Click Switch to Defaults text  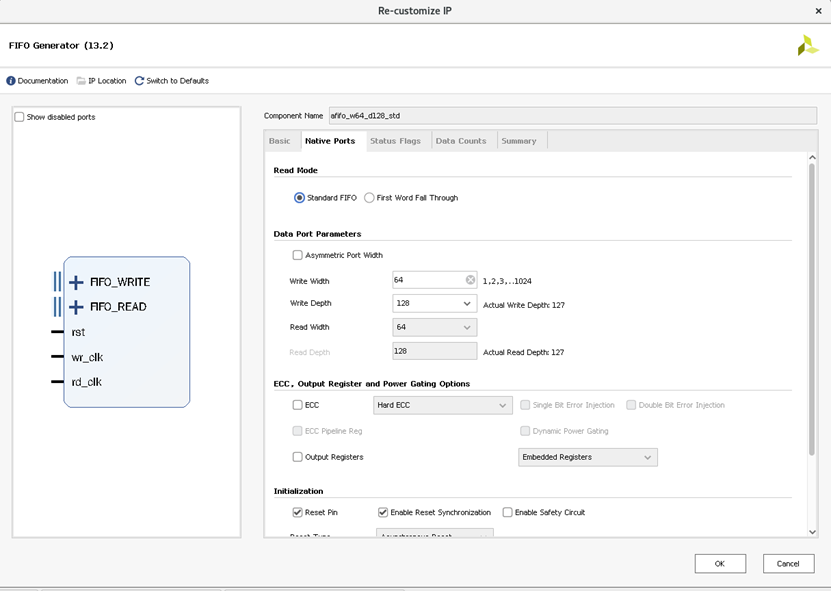tap(178, 81)
